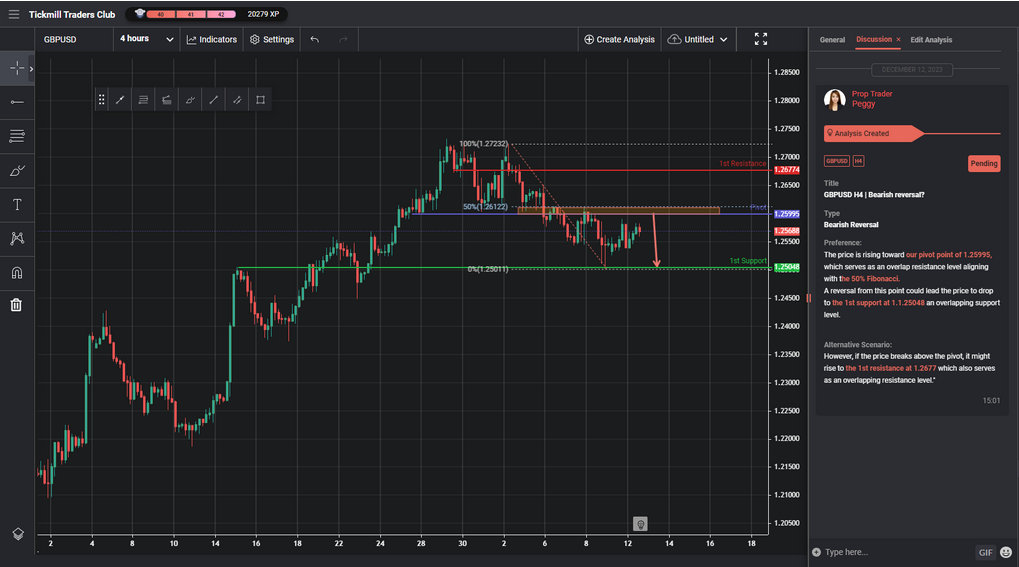This screenshot has height=567, width=1019.
Task: Open the Untitled layout dropdown
Action: [x=698, y=40]
